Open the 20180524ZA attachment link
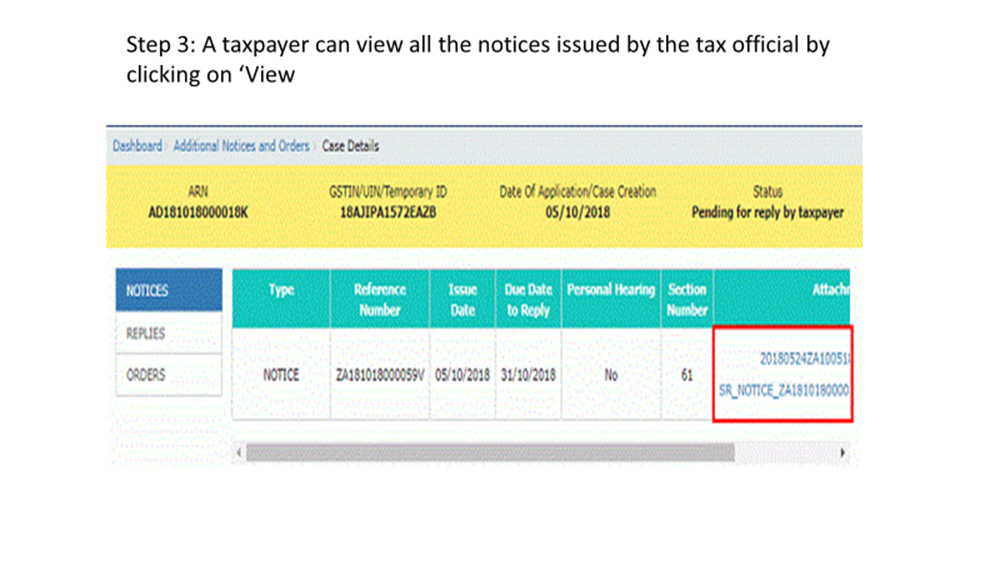 pyautogui.click(x=804, y=357)
